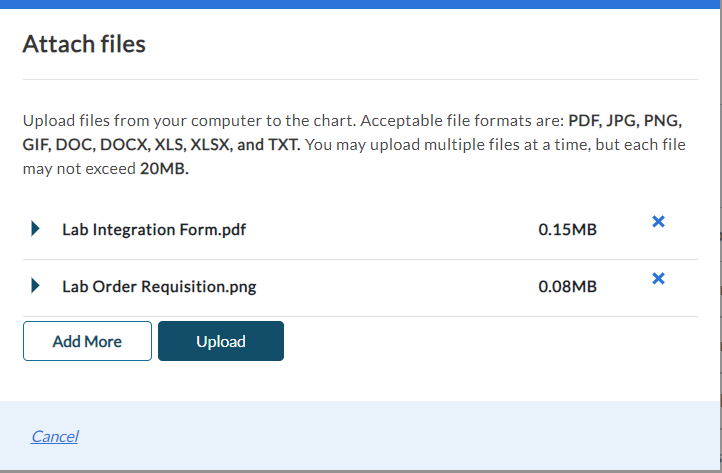Select the Lab Order Requisition.png file name
This screenshot has height=473, width=722.
[159, 286]
